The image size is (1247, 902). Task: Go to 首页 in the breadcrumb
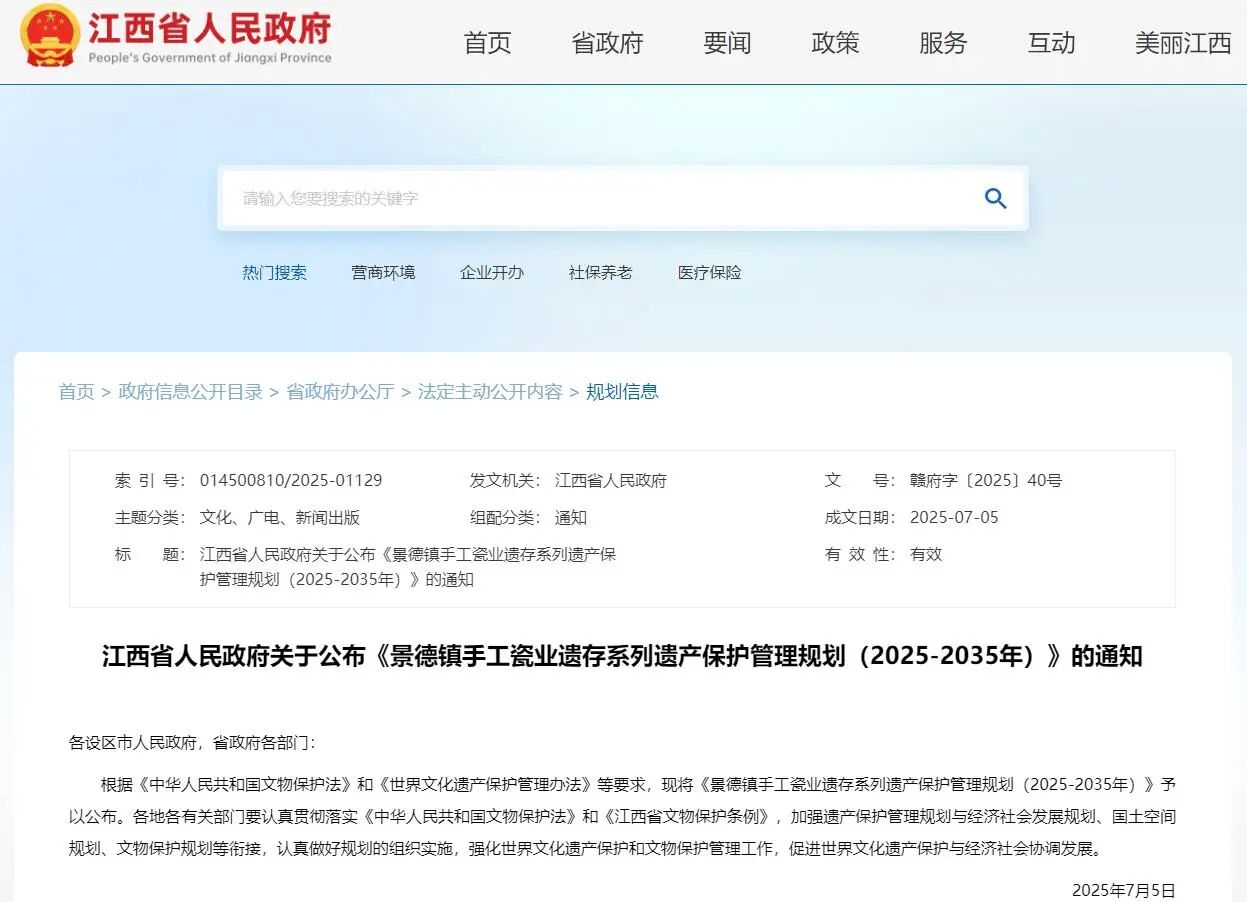pos(76,391)
